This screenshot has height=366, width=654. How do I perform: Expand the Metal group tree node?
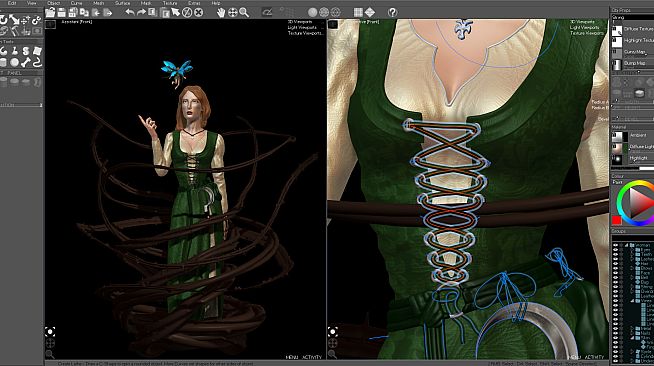click(632, 328)
